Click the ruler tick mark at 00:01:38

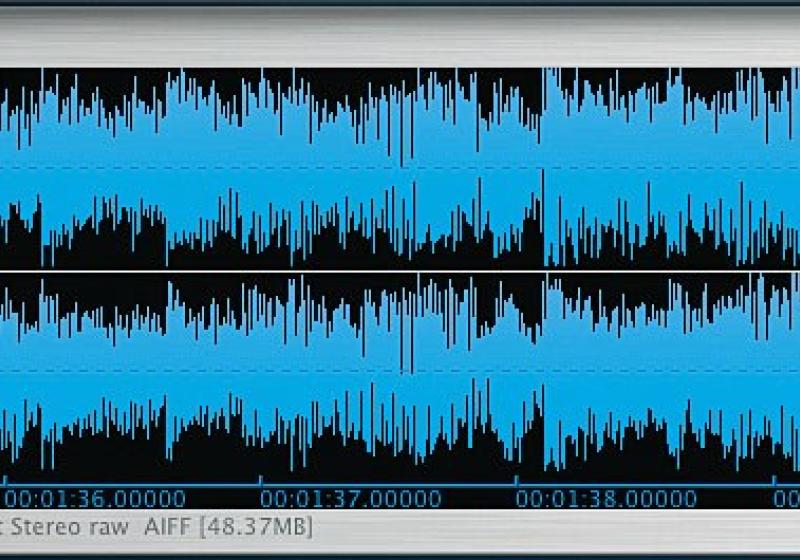516,481
